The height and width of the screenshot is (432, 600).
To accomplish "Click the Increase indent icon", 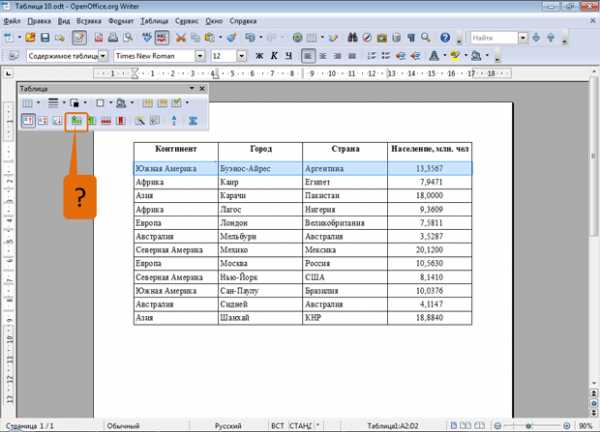I will tap(415, 56).
